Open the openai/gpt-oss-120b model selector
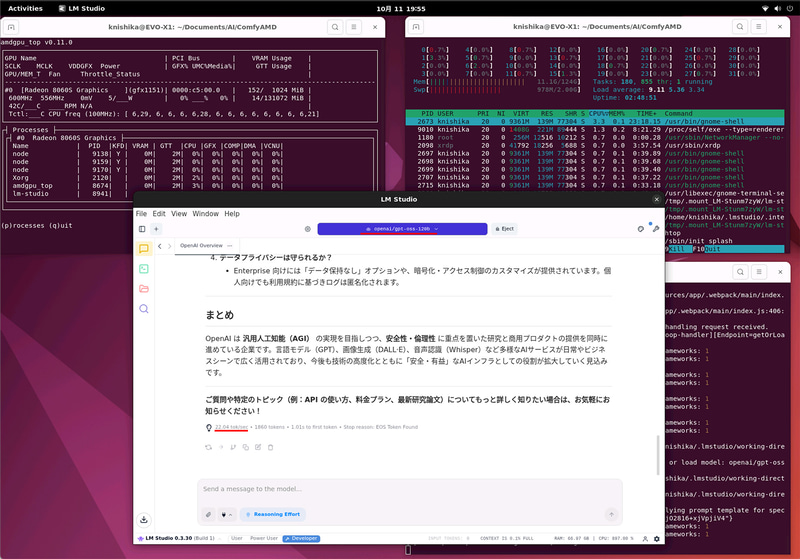The image size is (800, 559). (x=402, y=229)
